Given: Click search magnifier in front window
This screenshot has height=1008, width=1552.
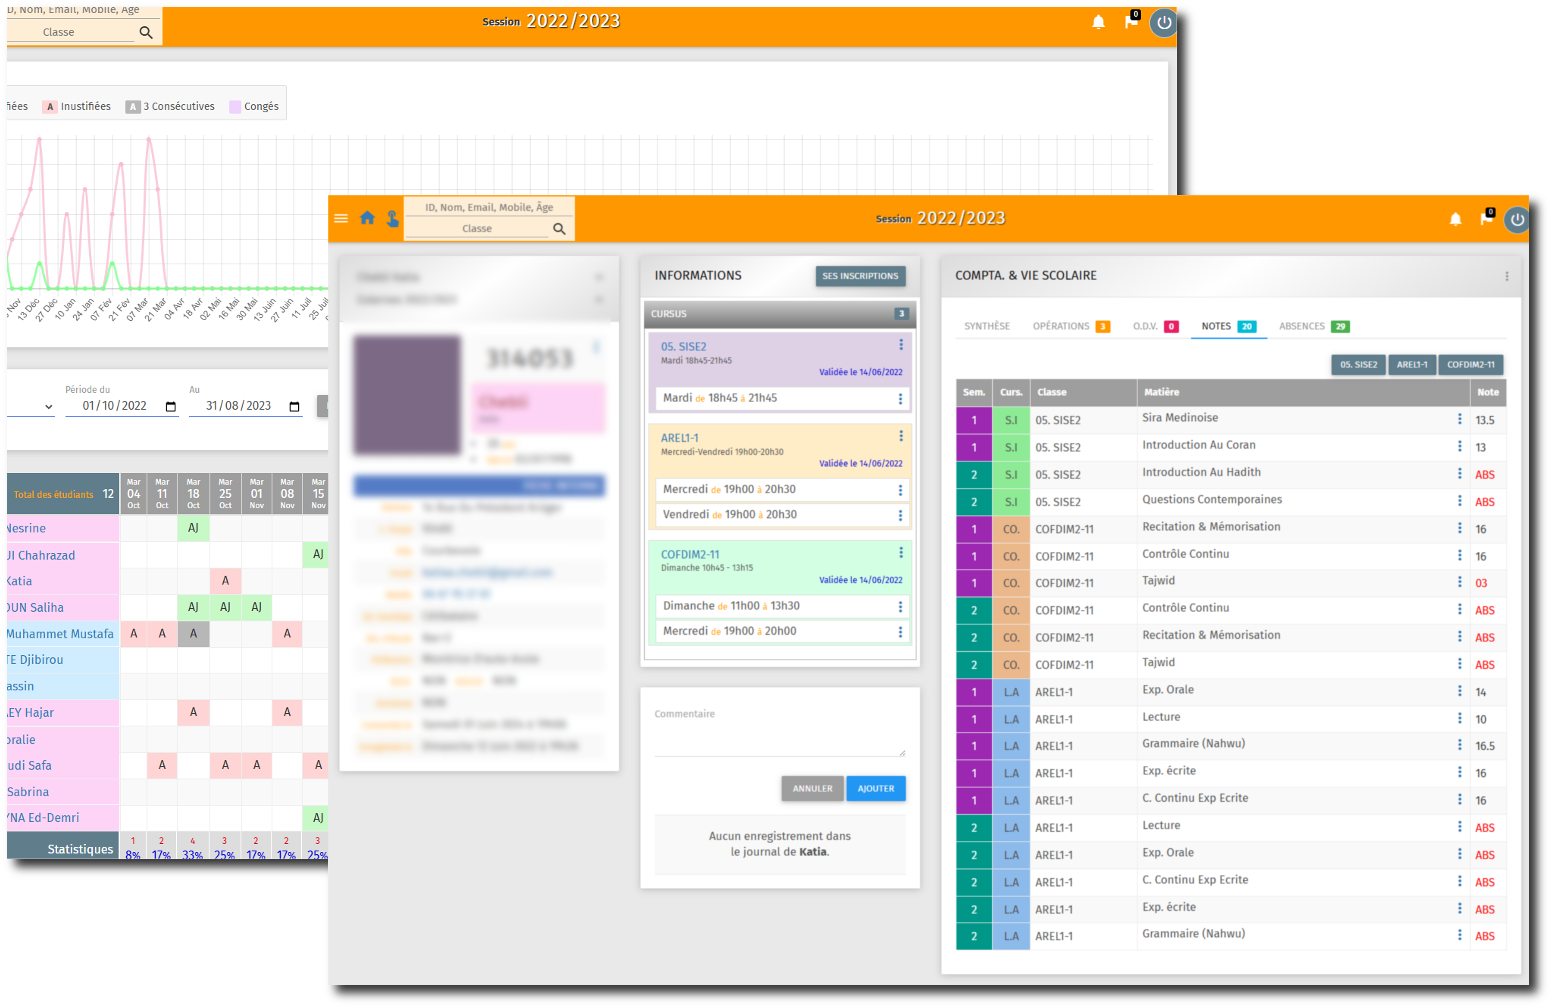Looking at the screenshot, I should (559, 229).
